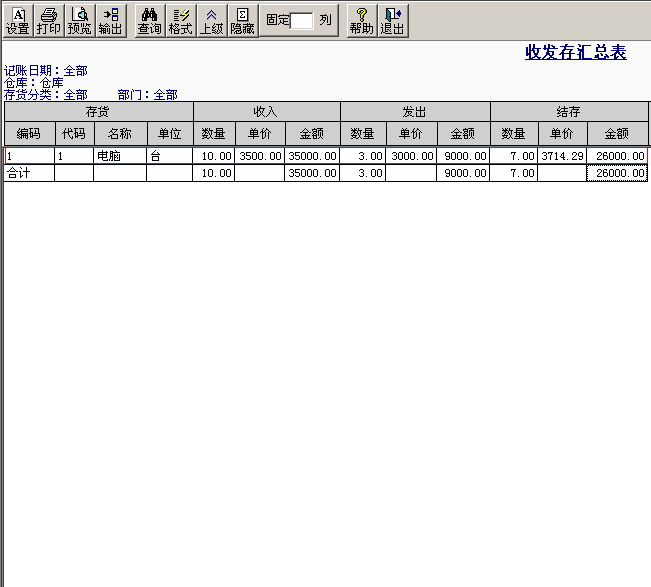Open the 收发存汇总表 title link
This screenshot has width=651, height=587.
click(x=575, y=52)
